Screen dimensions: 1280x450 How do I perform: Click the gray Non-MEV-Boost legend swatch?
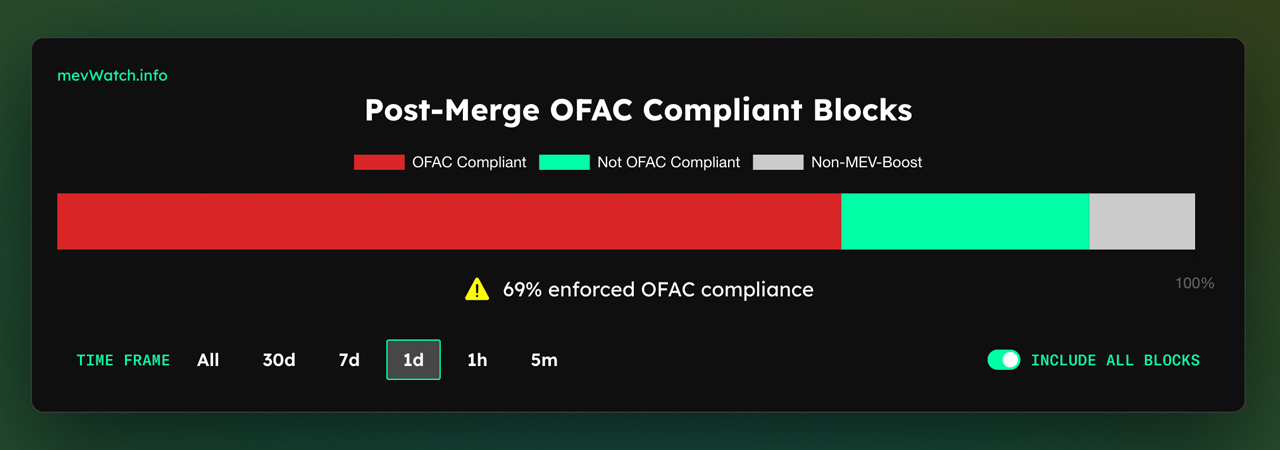[x=778, y=162]
